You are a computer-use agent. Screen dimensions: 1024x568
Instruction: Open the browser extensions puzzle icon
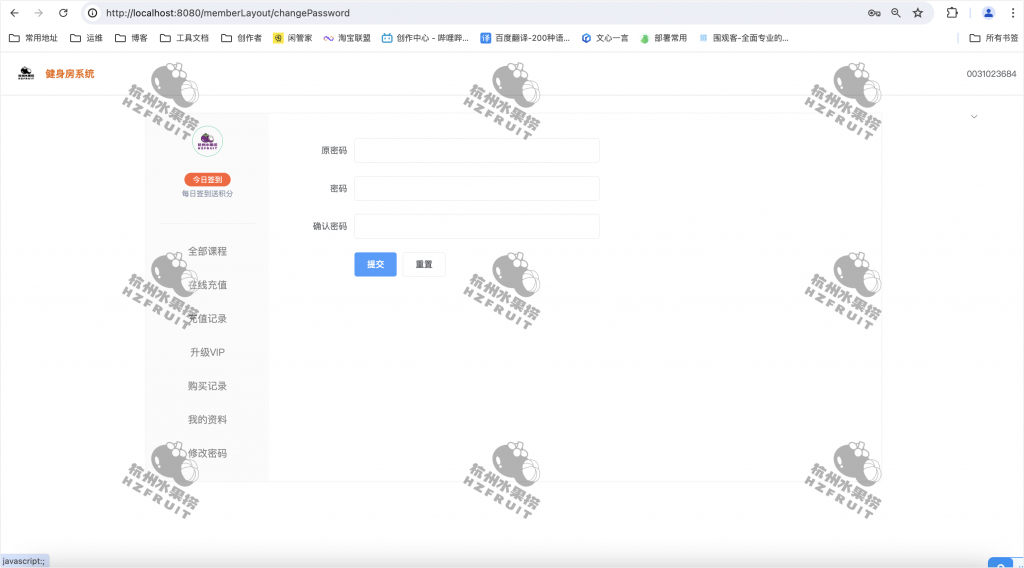pos(952,13)
